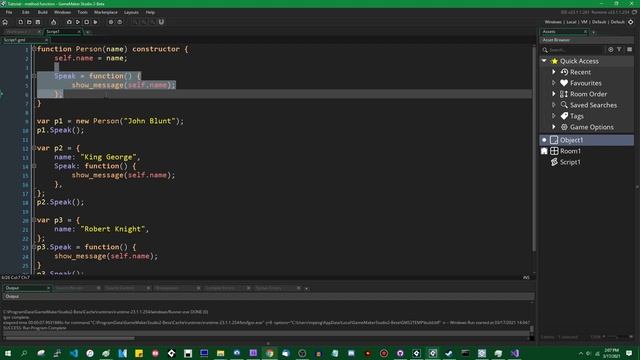Fold code region at line 12
Image resolution: width=640 pixels, height=360 pixels.
click(34, 148)
